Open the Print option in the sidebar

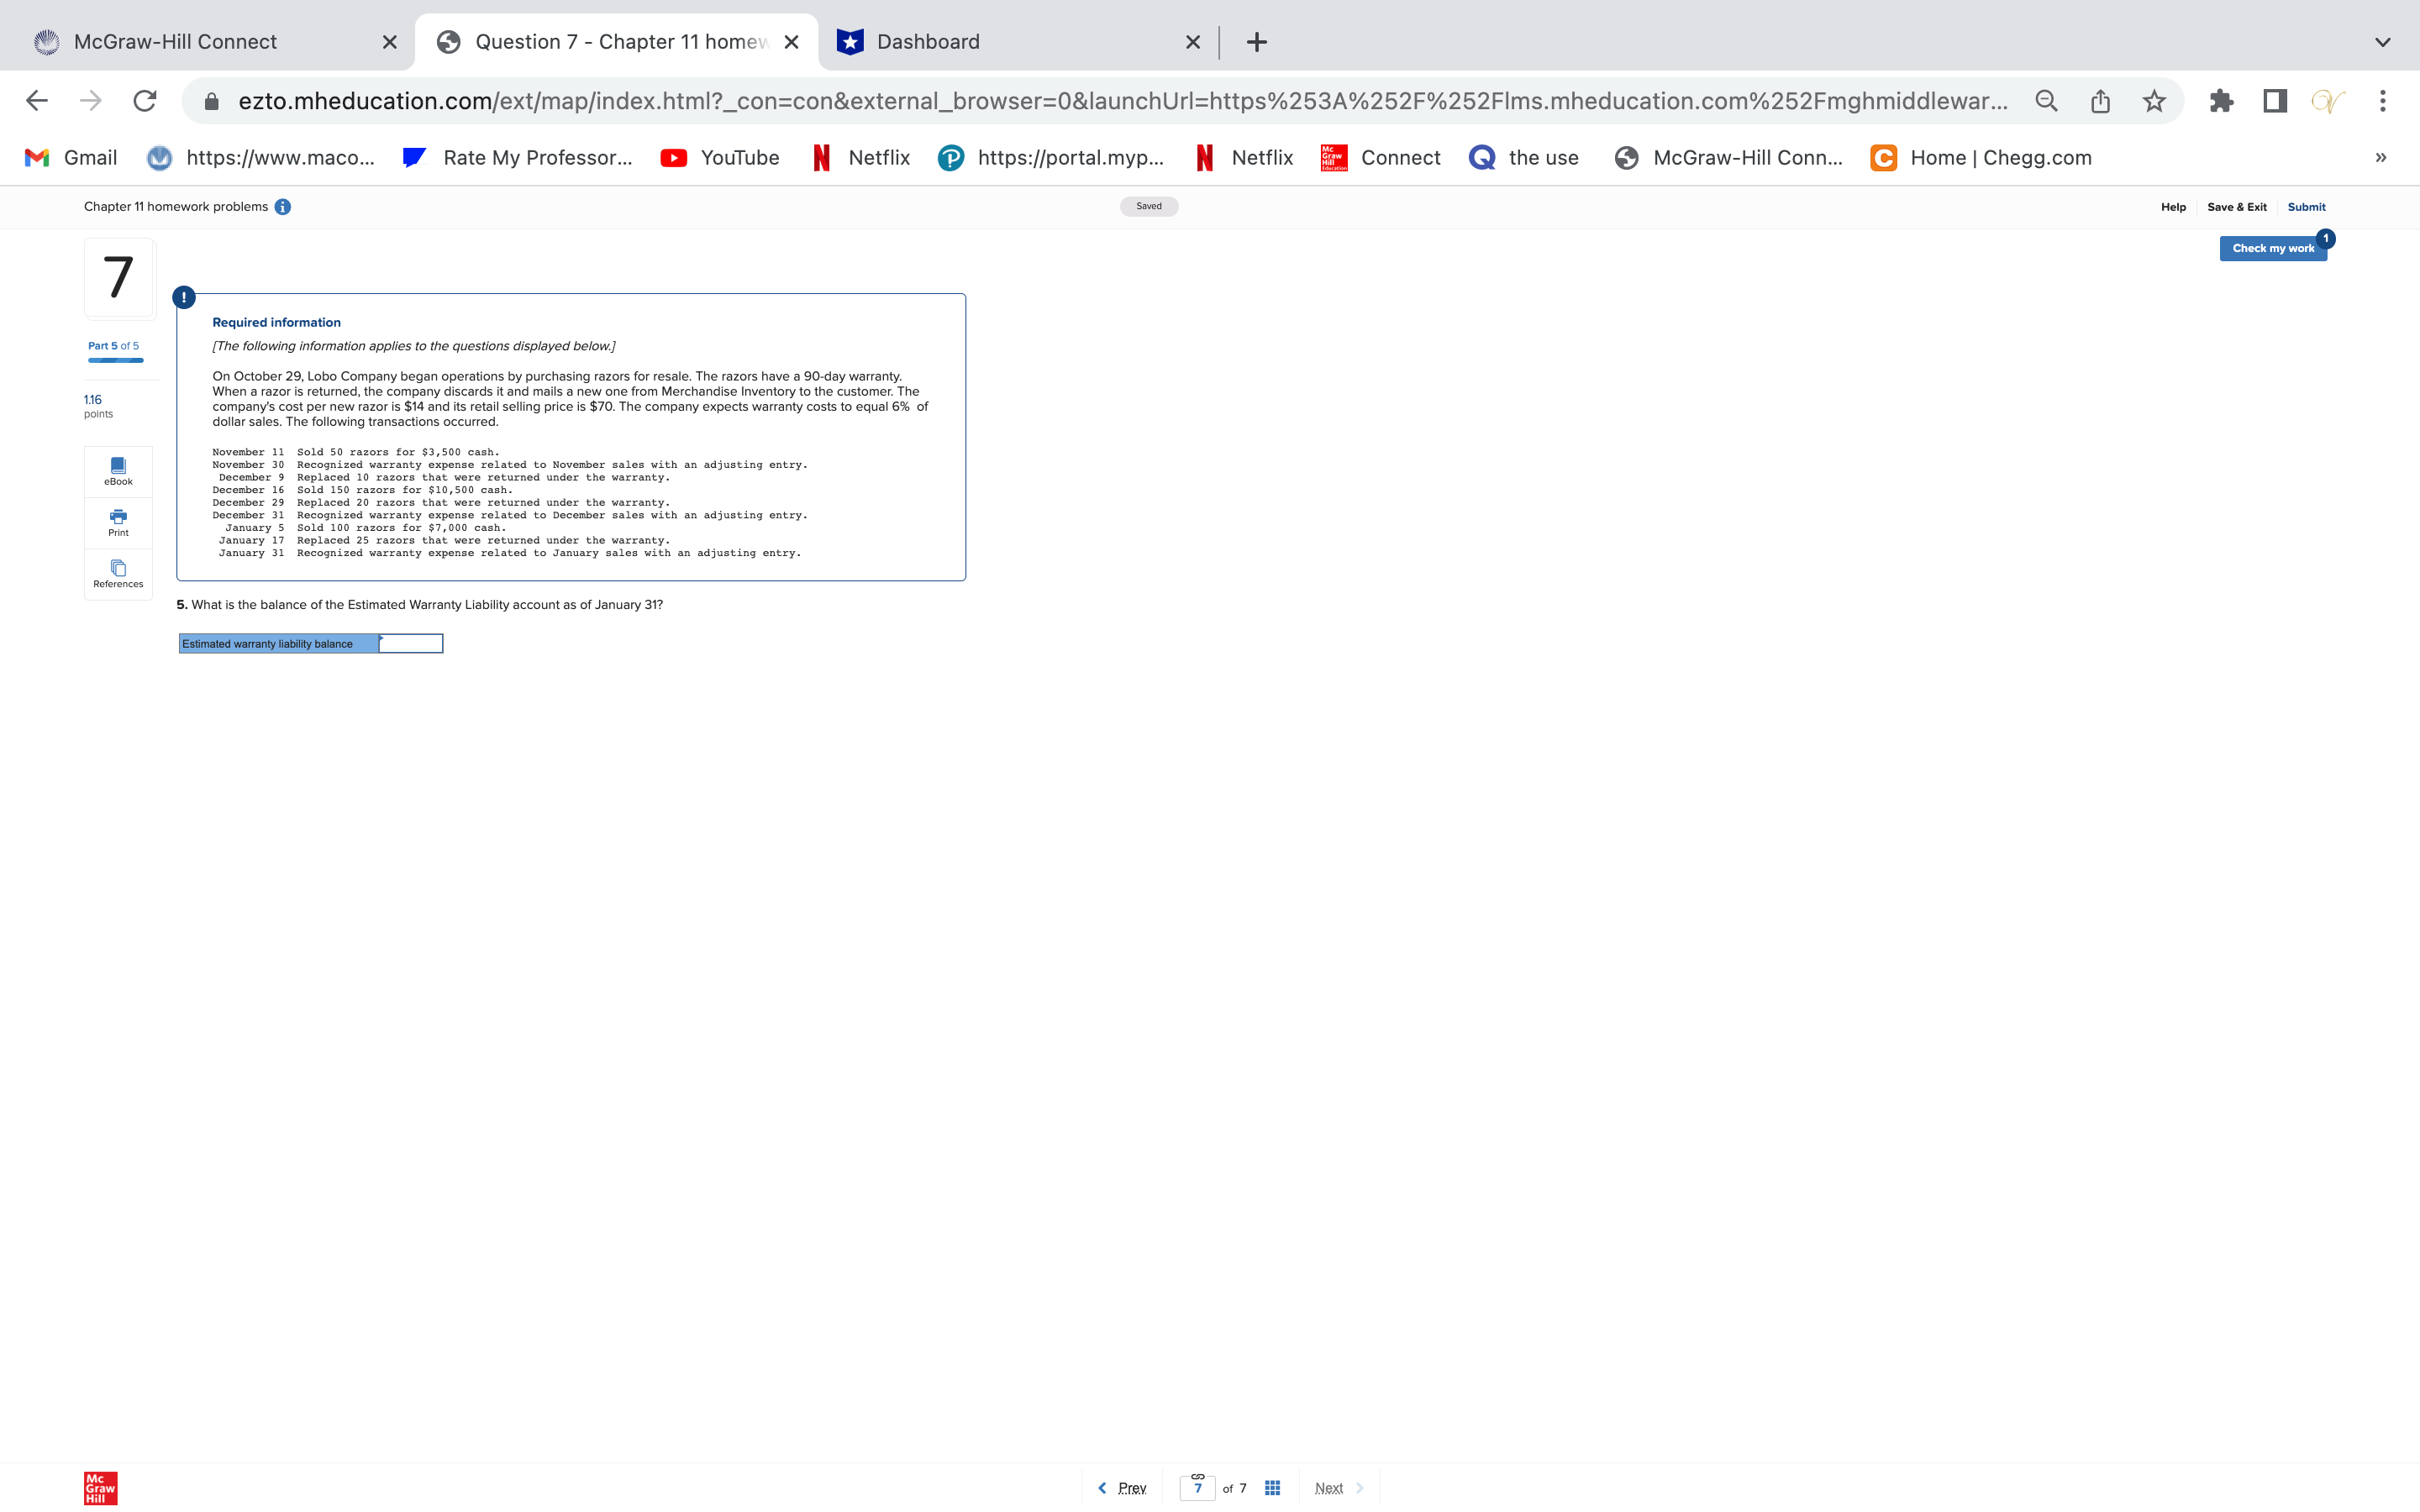[x=118, y=522]
